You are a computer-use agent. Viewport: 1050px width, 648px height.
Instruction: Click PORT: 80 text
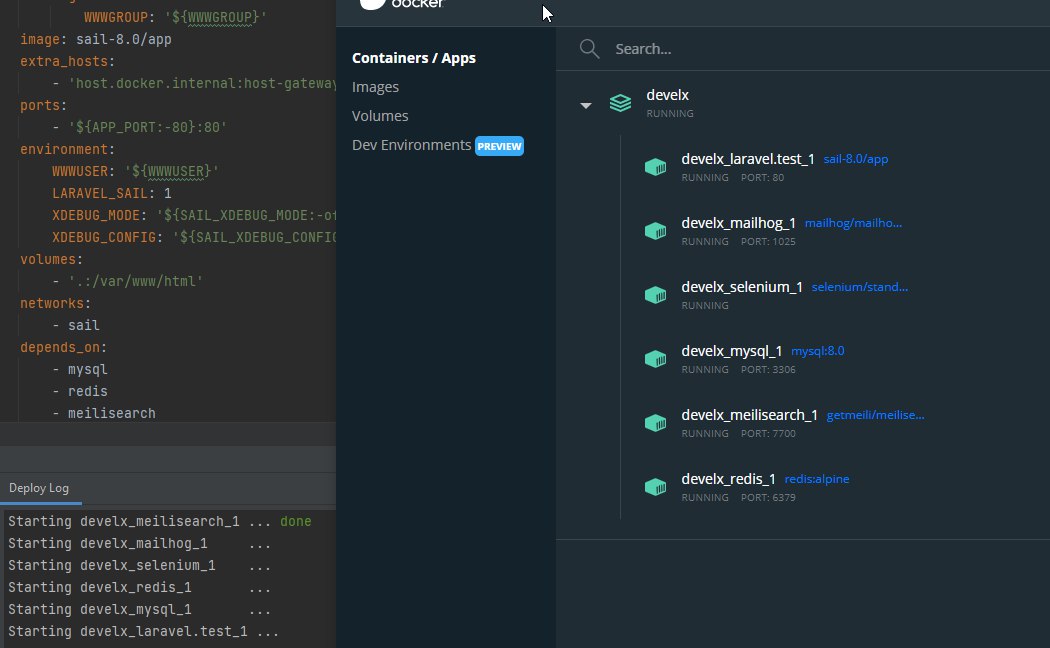(x=762, y=177)
